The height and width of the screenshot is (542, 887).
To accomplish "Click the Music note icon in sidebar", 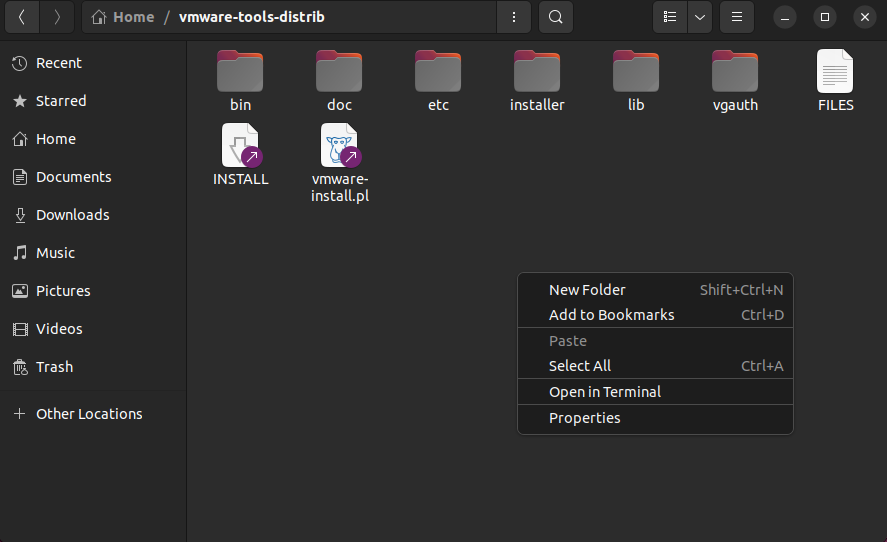I will click(x=20, y=253).
